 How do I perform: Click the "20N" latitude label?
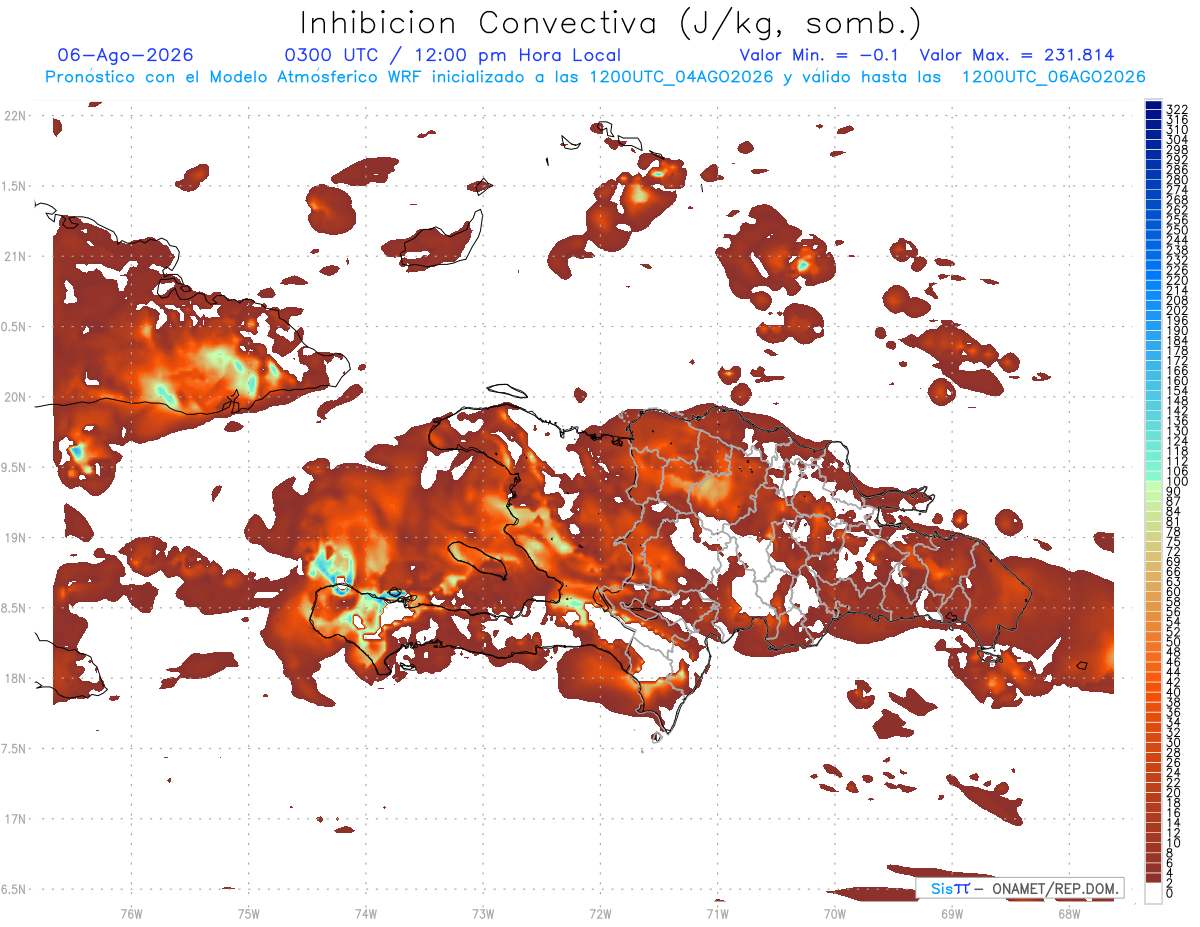14,397
